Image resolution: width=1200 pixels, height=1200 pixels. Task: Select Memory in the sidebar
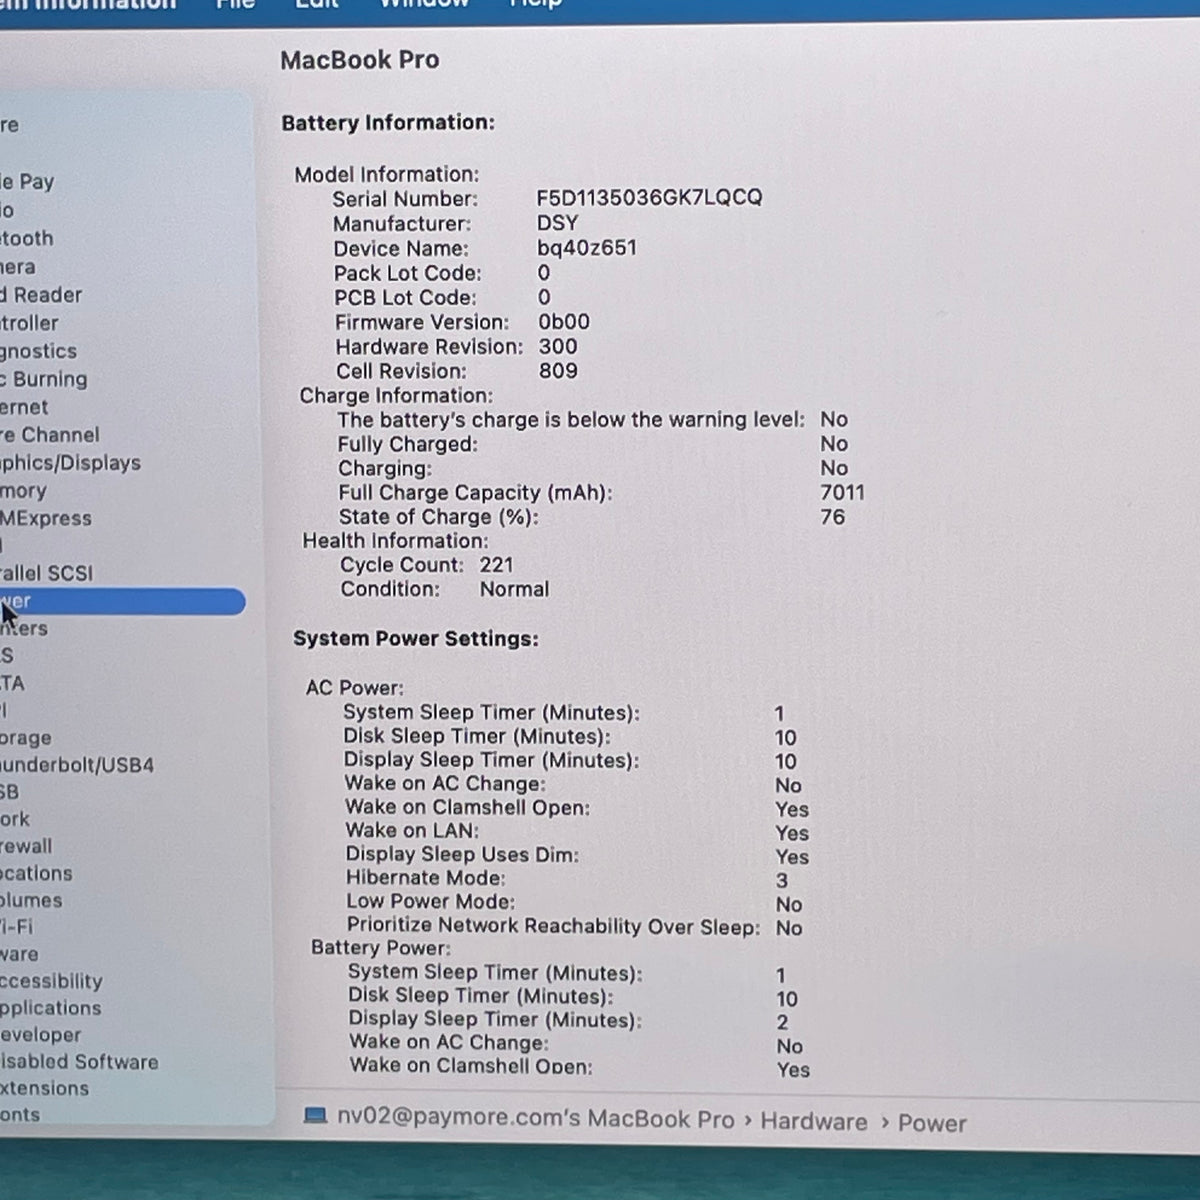pyautogui.click(x=23, y=491)
